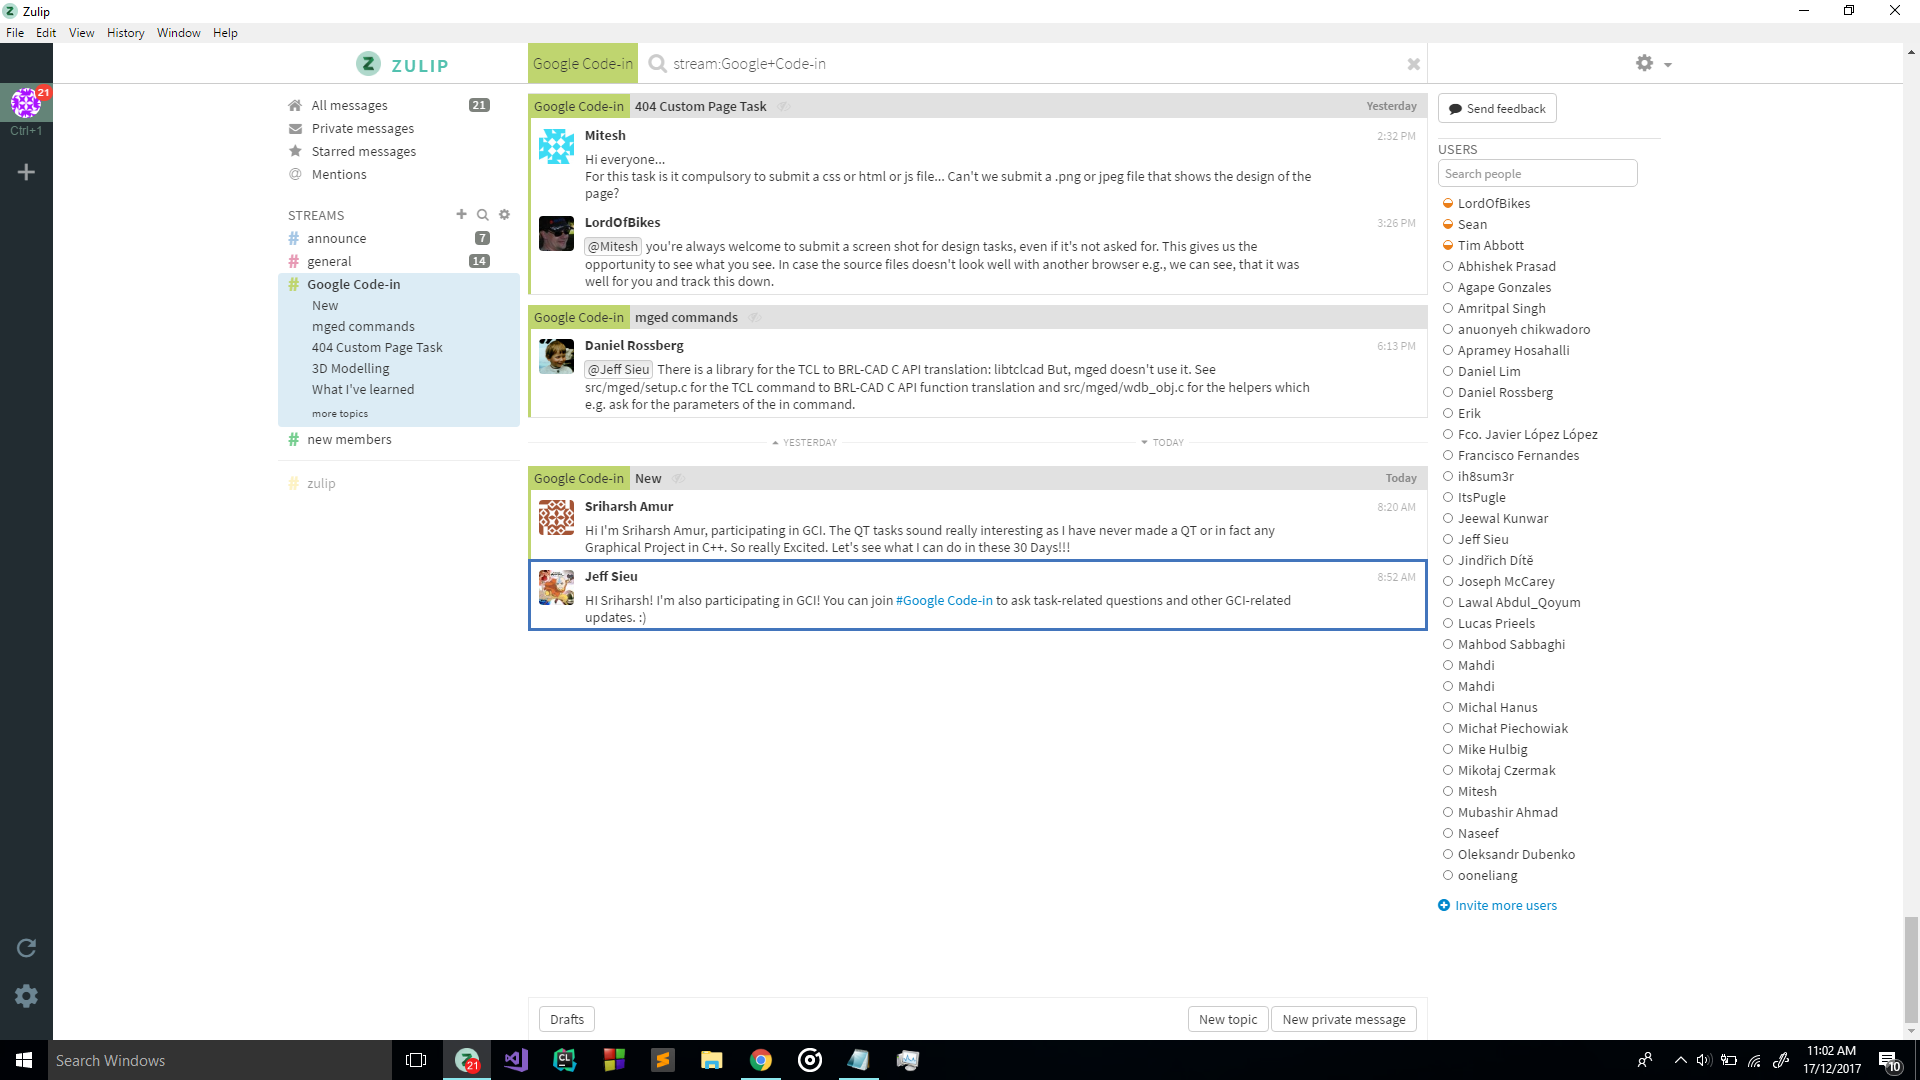The width and height of the screenshot is (1920, 1080).
Task: Click 'mged commands' topic header in message list
Action: 686,317
